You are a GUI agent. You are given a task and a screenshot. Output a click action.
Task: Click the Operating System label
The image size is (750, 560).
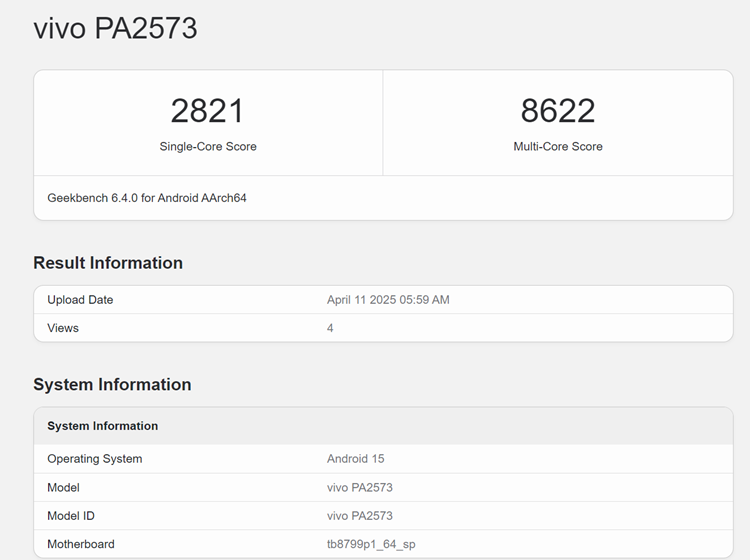tap(95, 459)
